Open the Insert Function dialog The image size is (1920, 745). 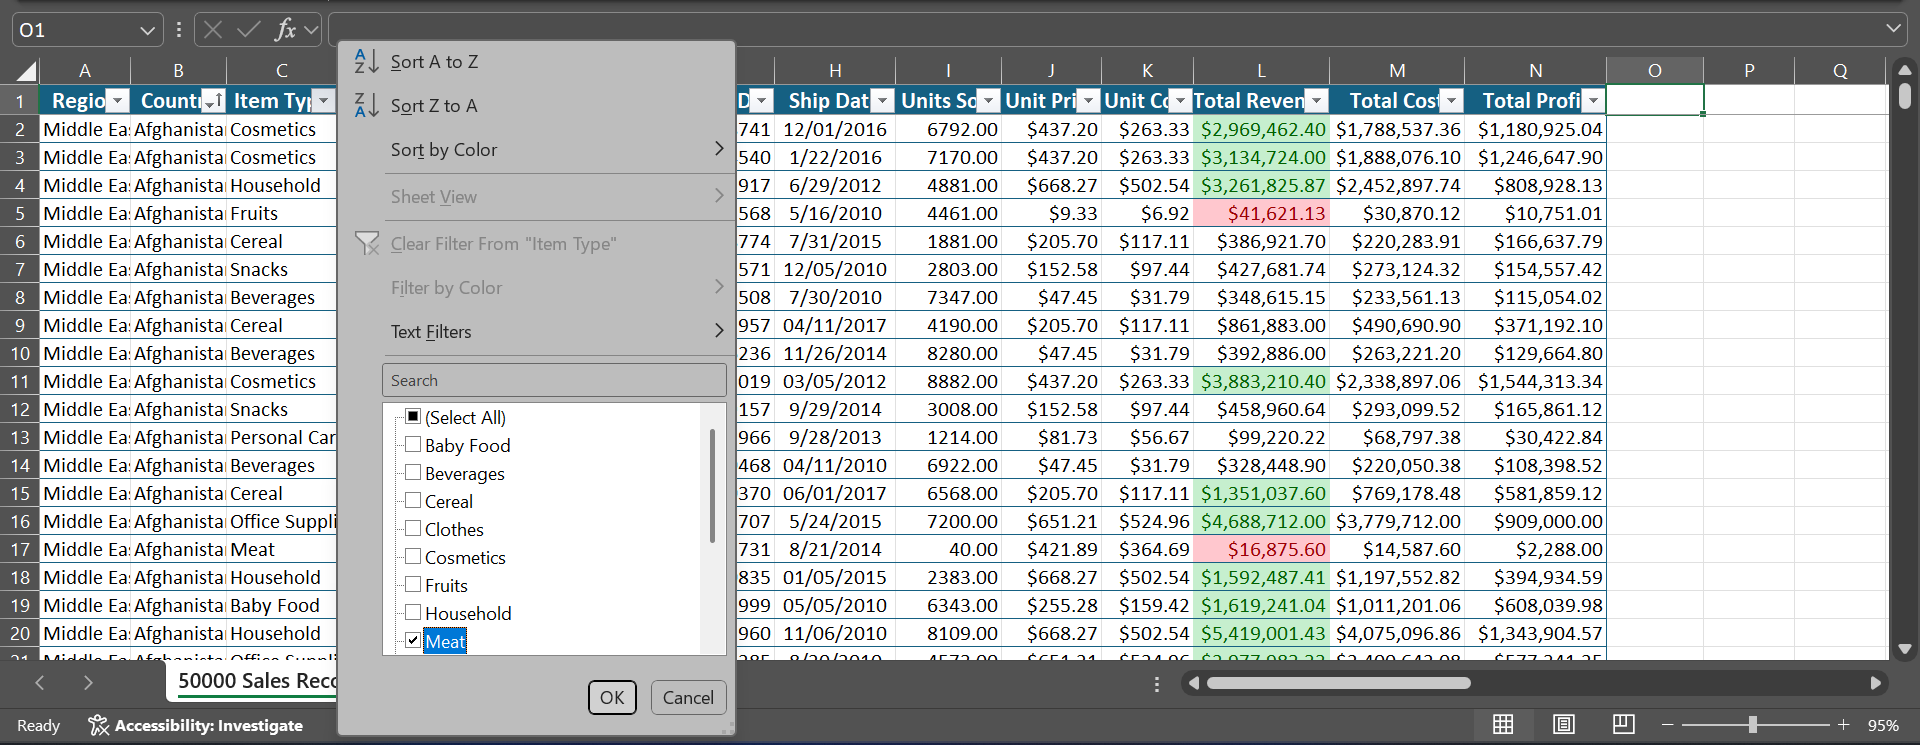click(285, 30)
